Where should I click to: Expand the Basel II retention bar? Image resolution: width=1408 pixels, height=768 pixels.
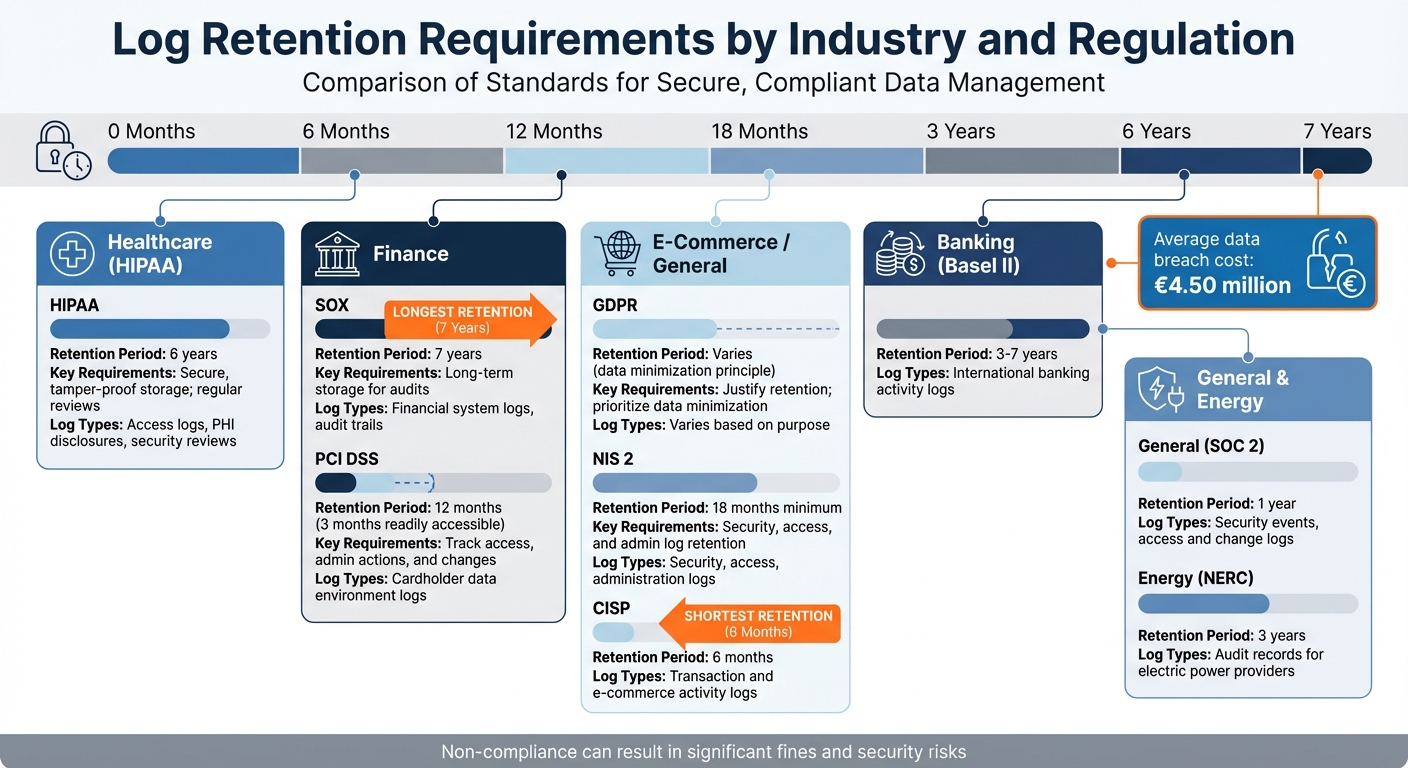[x=983, y=328]
